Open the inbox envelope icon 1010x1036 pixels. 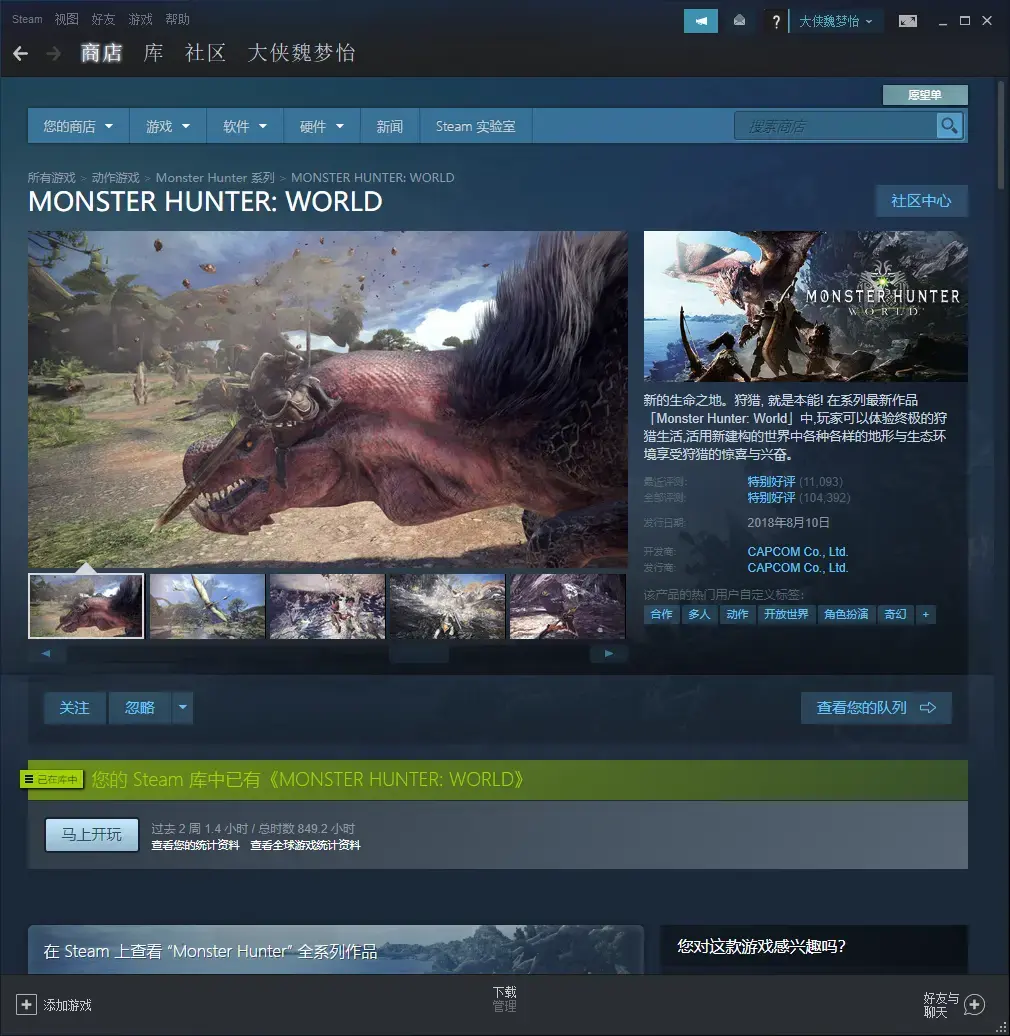(x=740, y=21)
